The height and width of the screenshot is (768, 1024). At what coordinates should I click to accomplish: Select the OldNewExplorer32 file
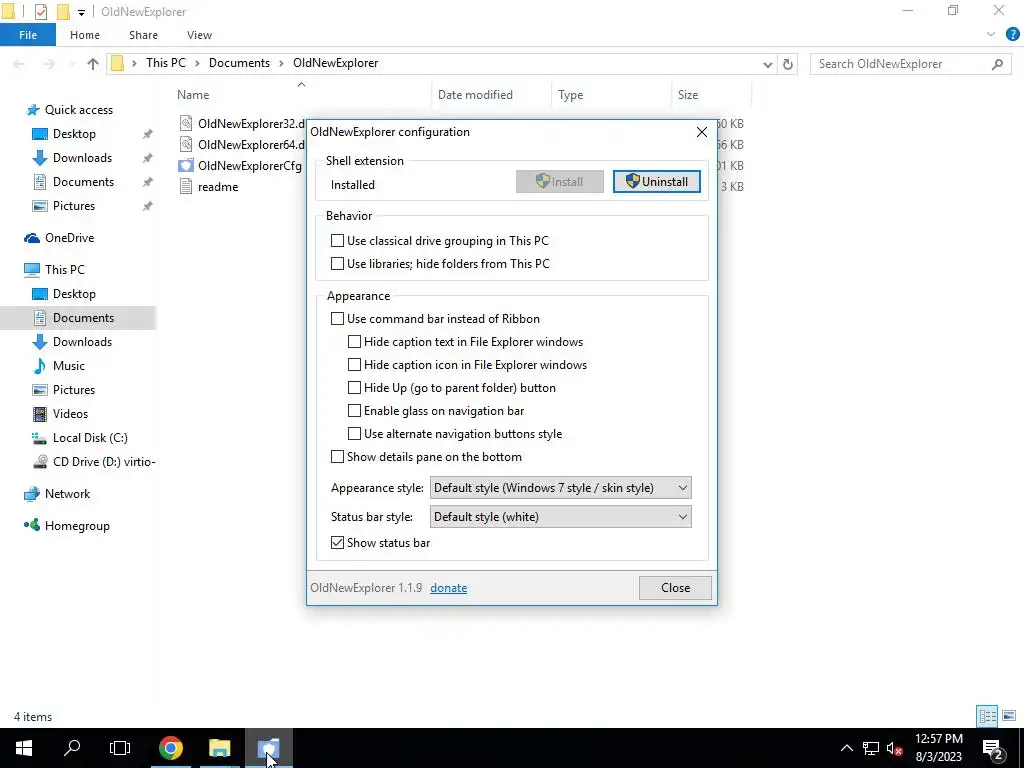click(x=251, y=124)
